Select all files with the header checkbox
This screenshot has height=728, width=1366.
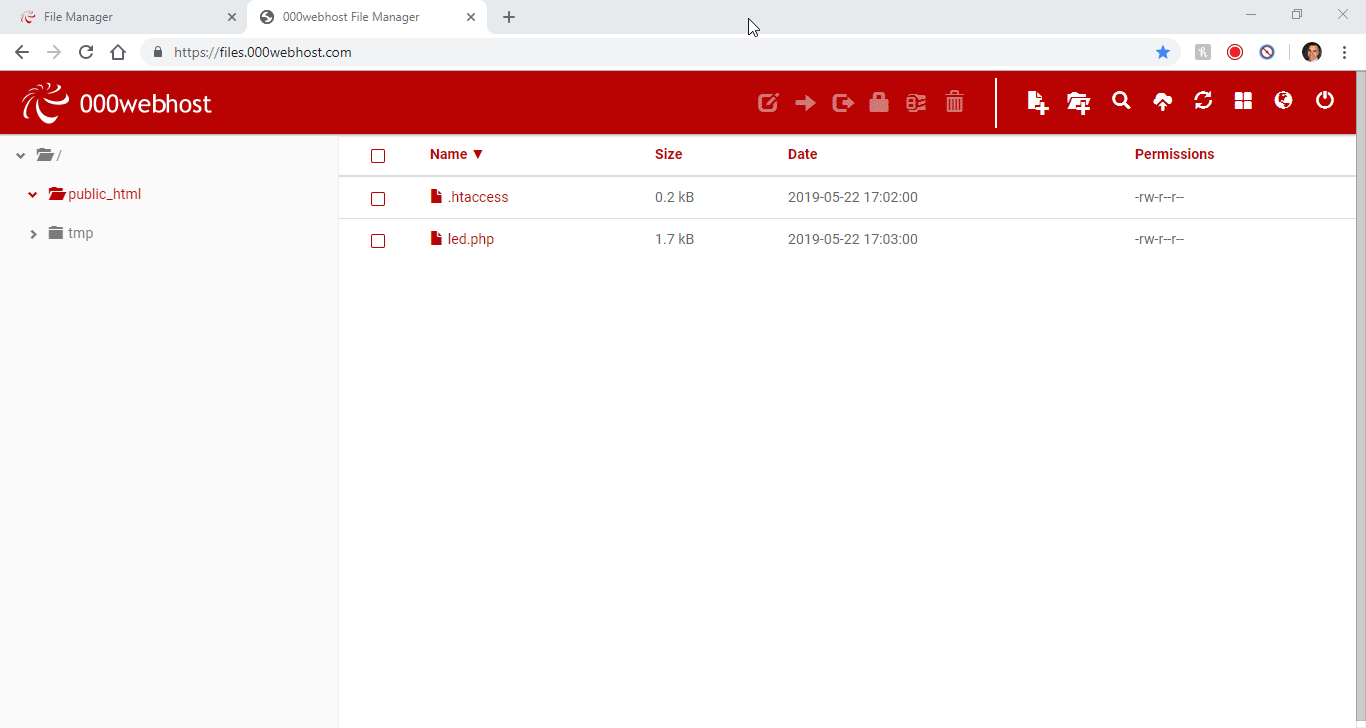click(378, 156)
